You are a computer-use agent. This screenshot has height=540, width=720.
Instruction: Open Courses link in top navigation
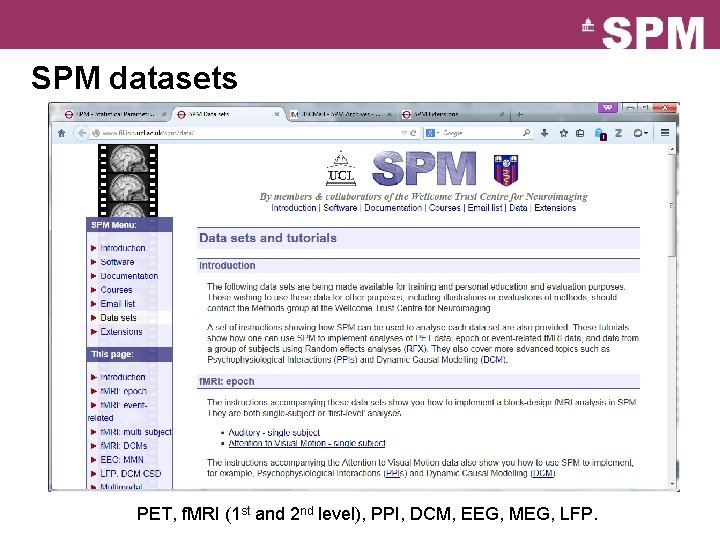[x=444, y=208]
